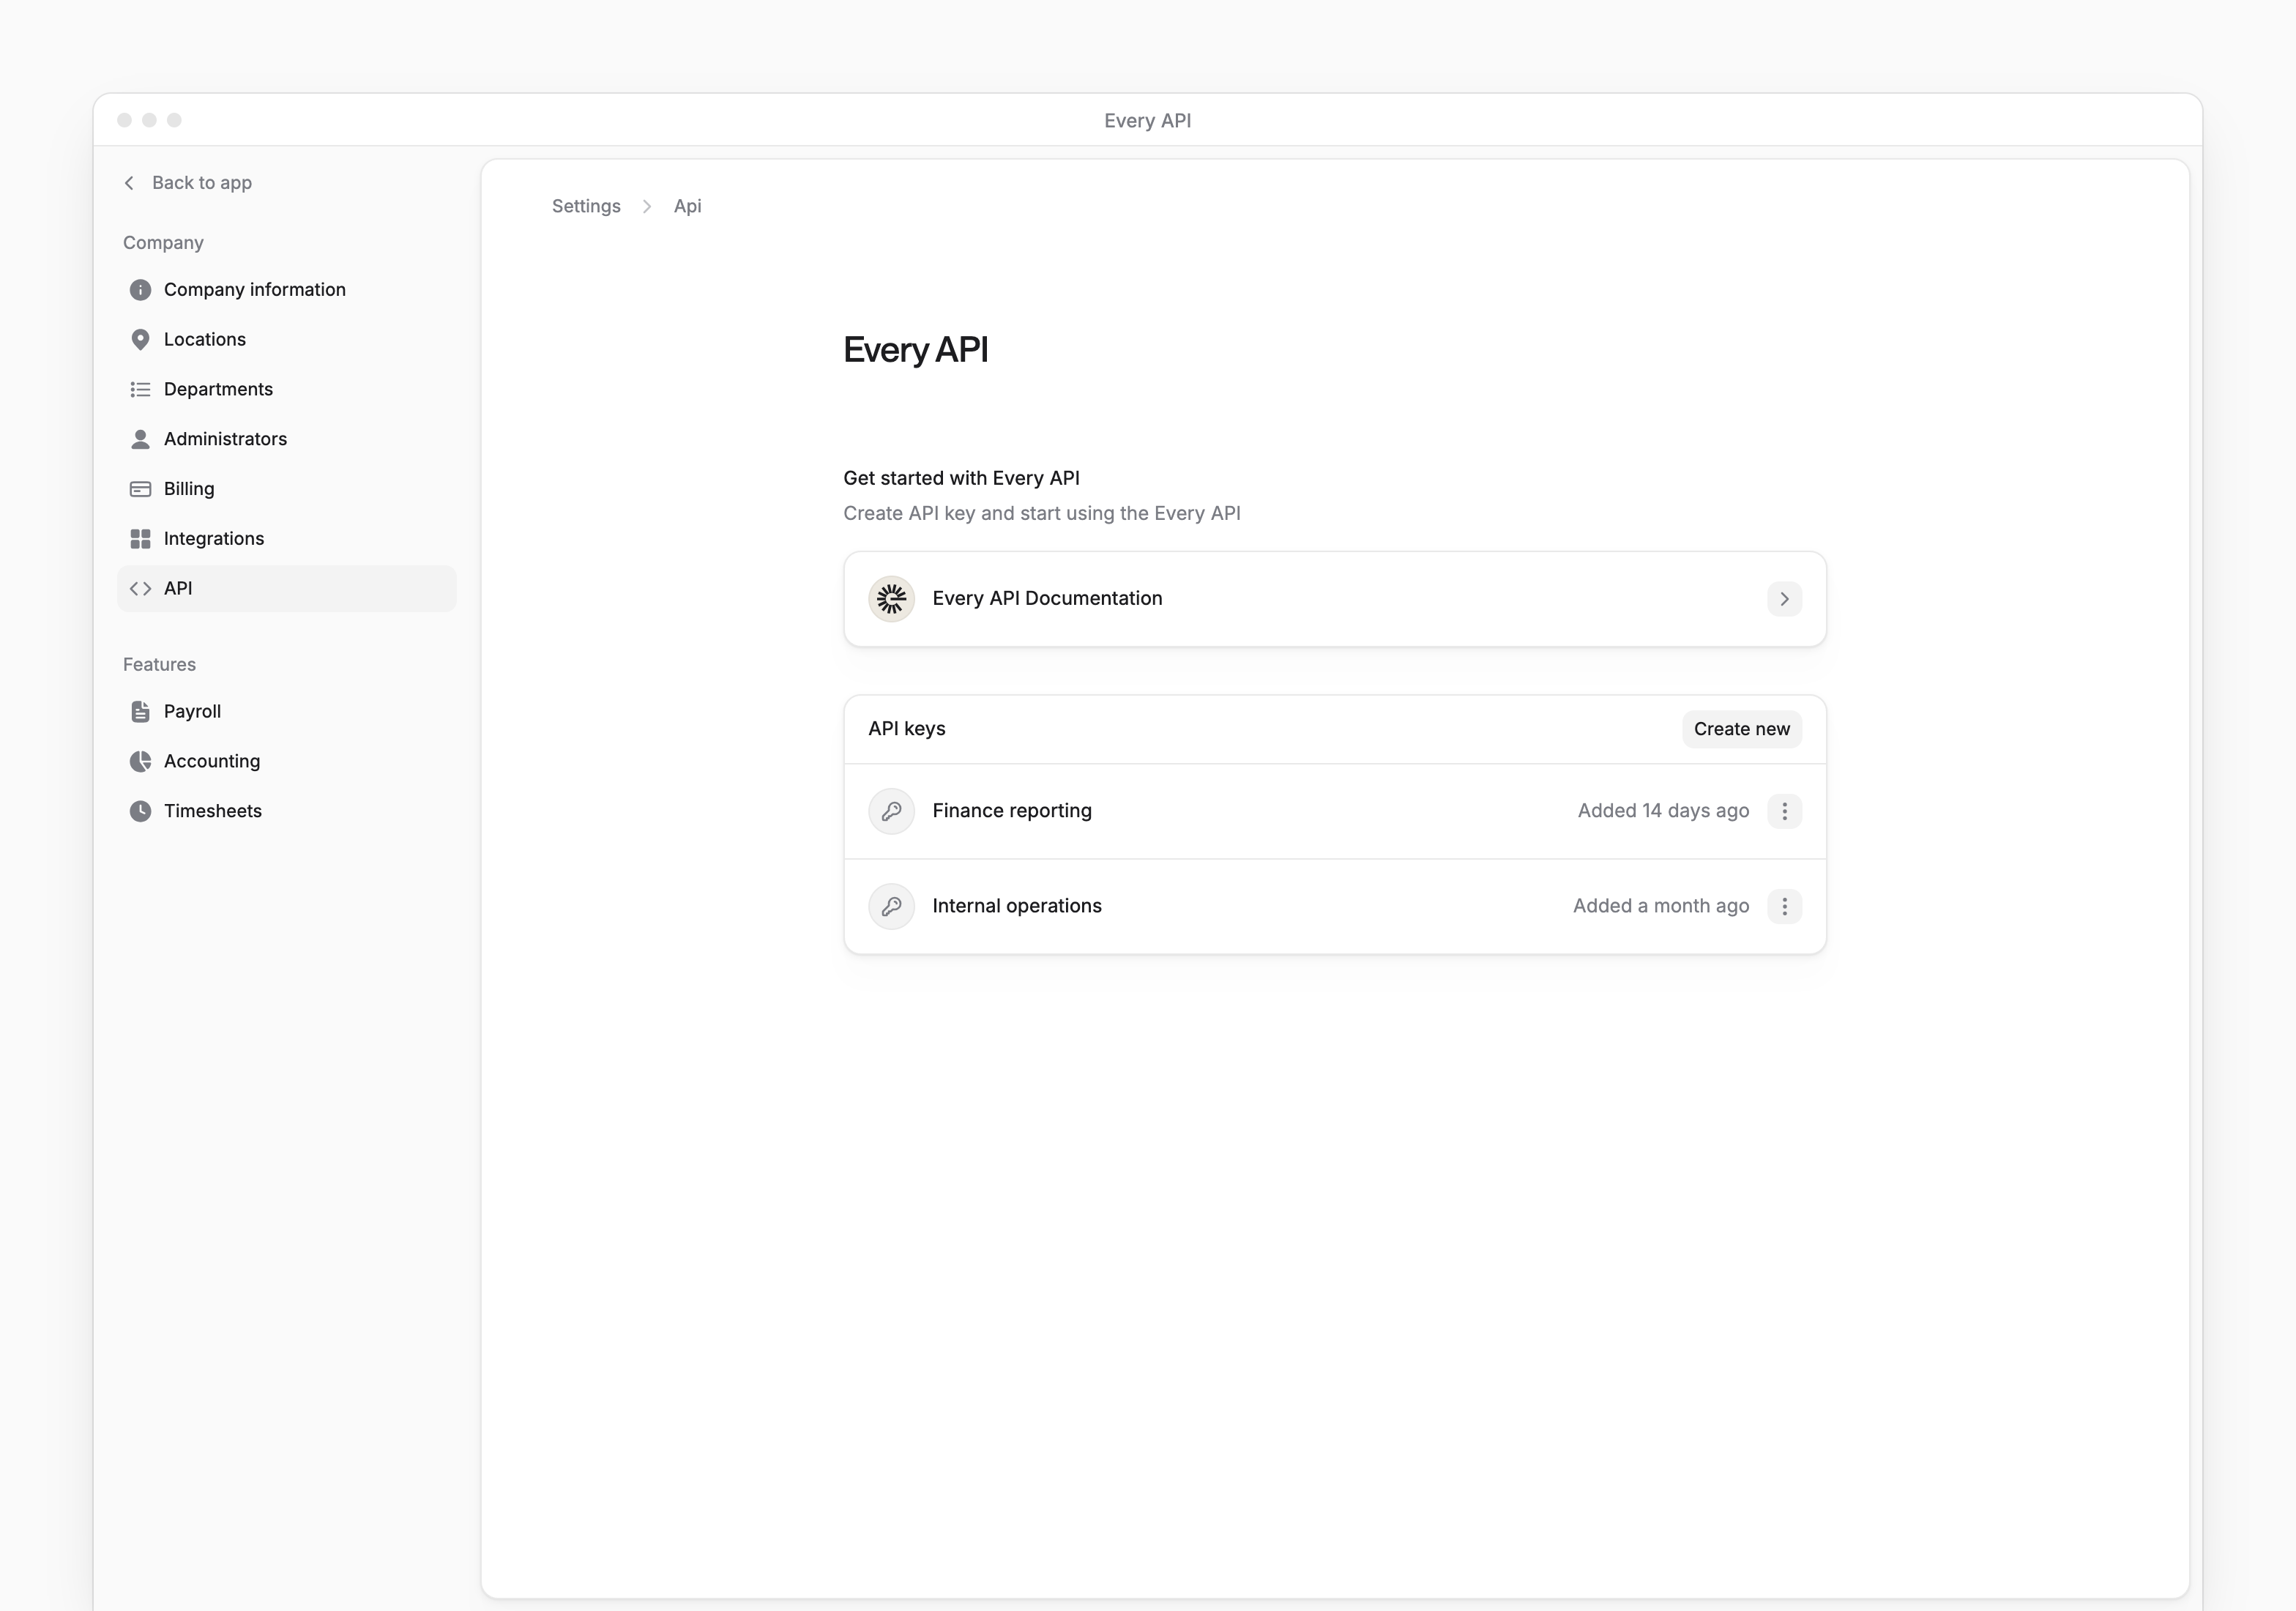Screen dimensions: 2296x1611
Task: Select the API sidebar item
Action: pos(286,589)
